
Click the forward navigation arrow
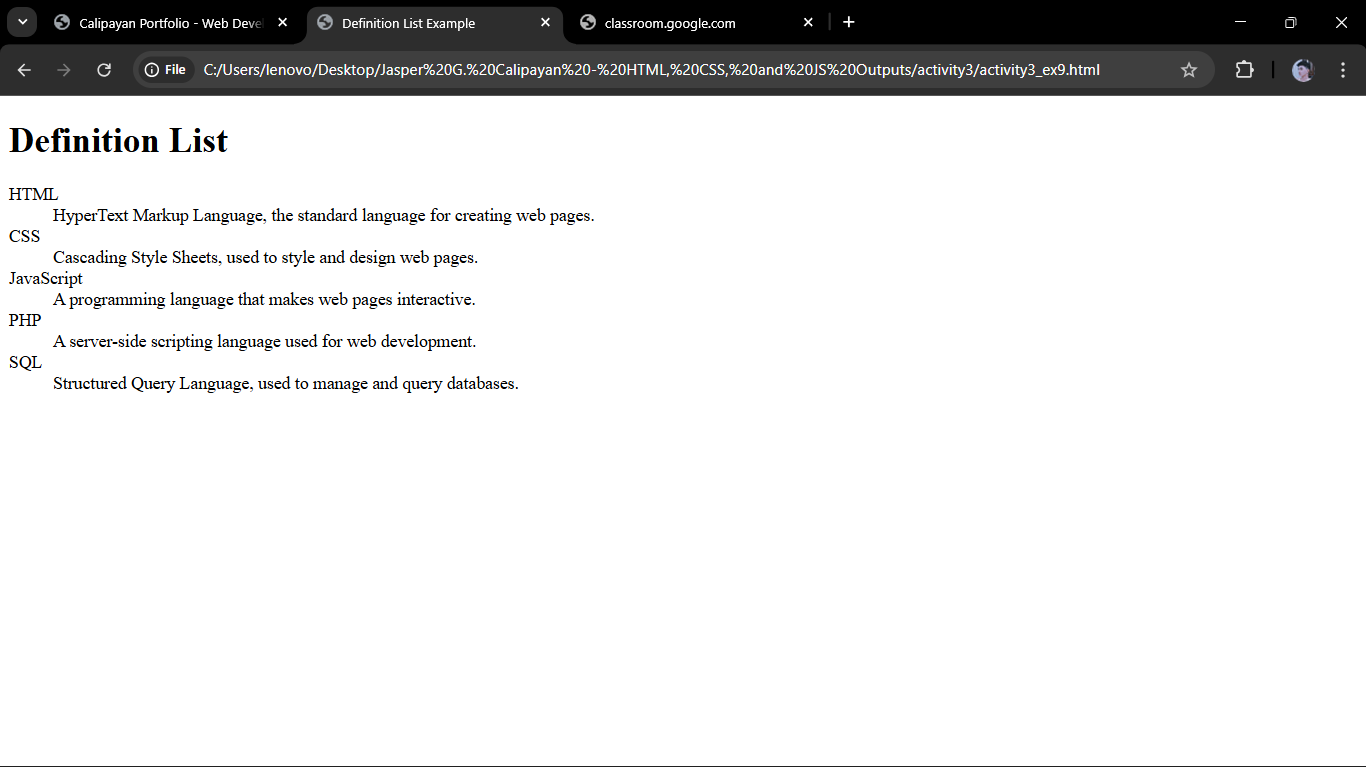tap(63, 70)
